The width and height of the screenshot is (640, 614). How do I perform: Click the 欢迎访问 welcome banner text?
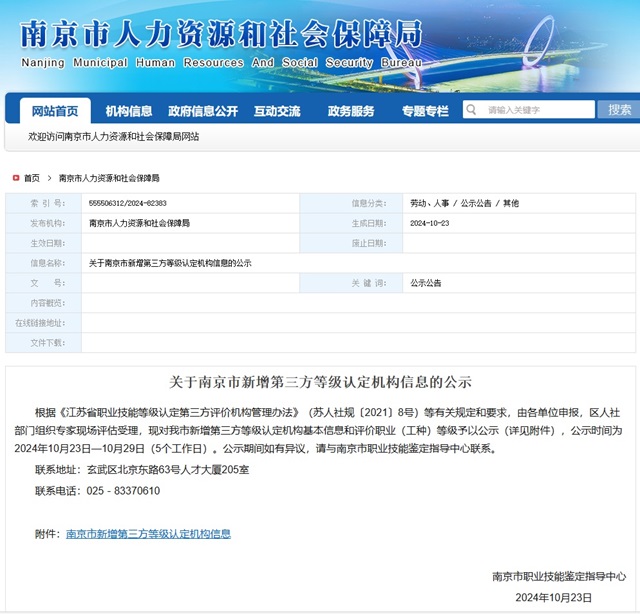point(113,136)
